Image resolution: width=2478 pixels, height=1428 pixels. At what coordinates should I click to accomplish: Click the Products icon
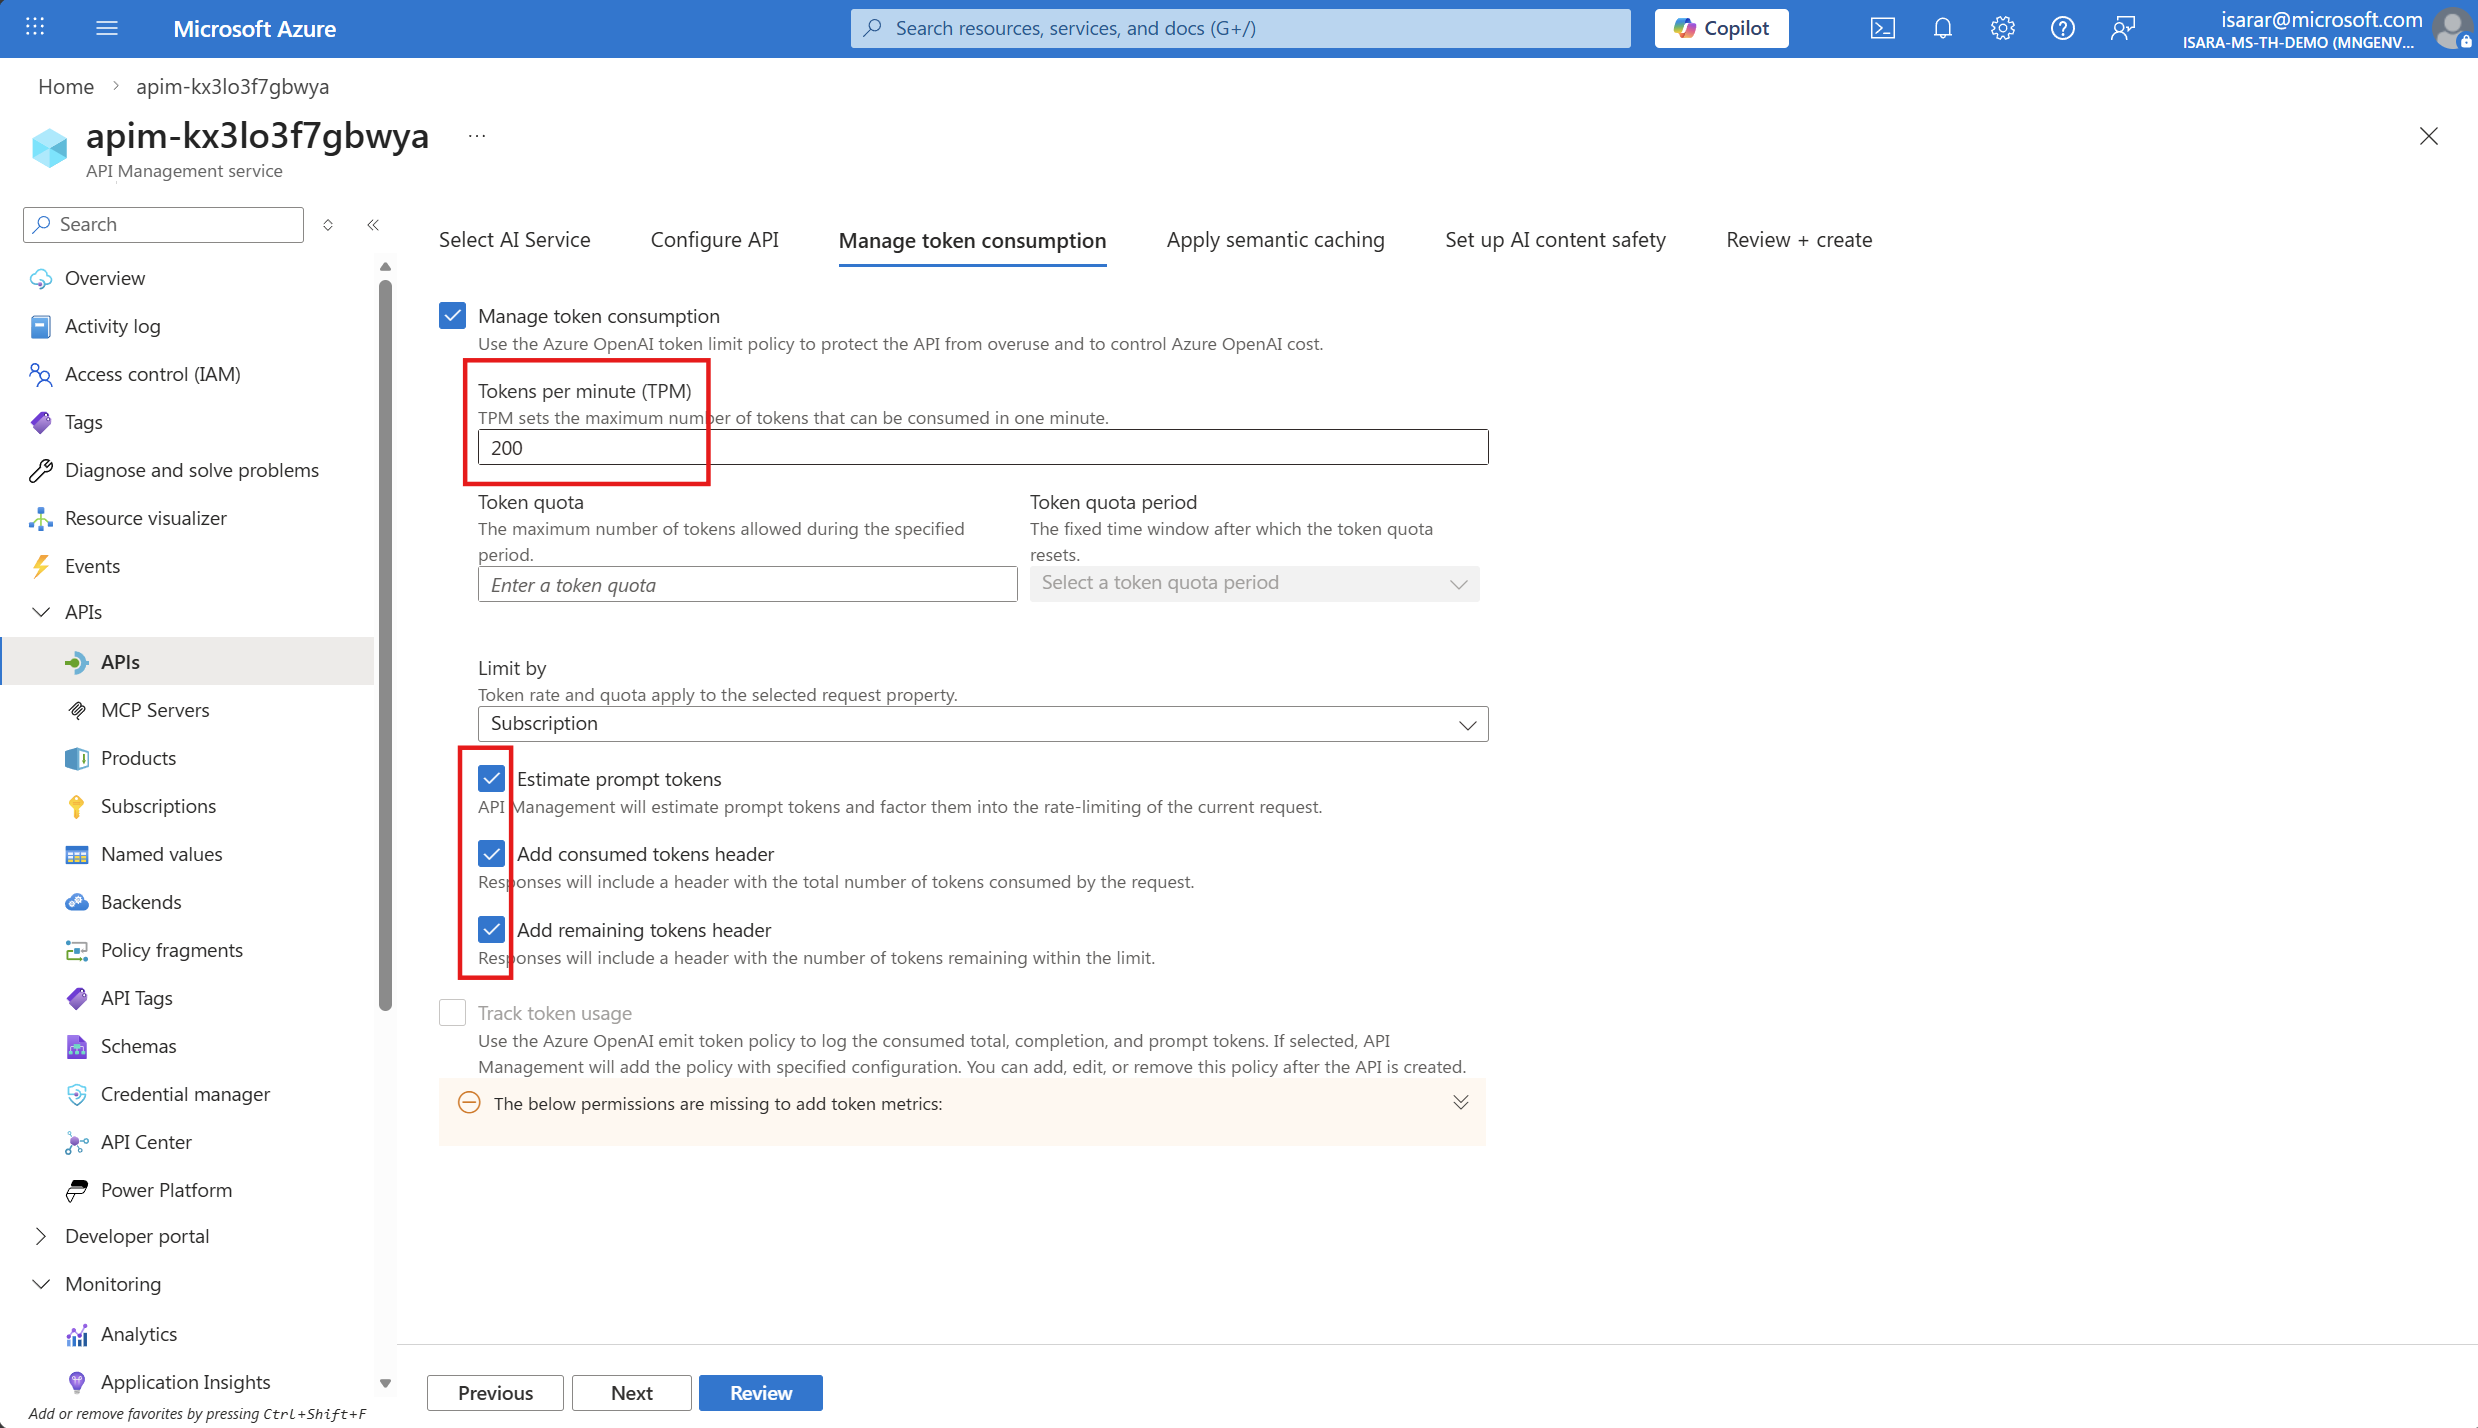(77, 758)
